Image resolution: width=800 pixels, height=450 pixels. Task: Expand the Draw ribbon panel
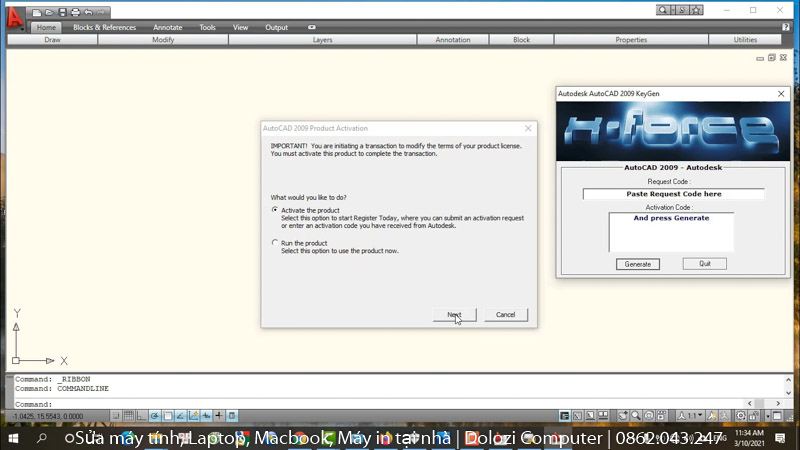pos(53,40)
